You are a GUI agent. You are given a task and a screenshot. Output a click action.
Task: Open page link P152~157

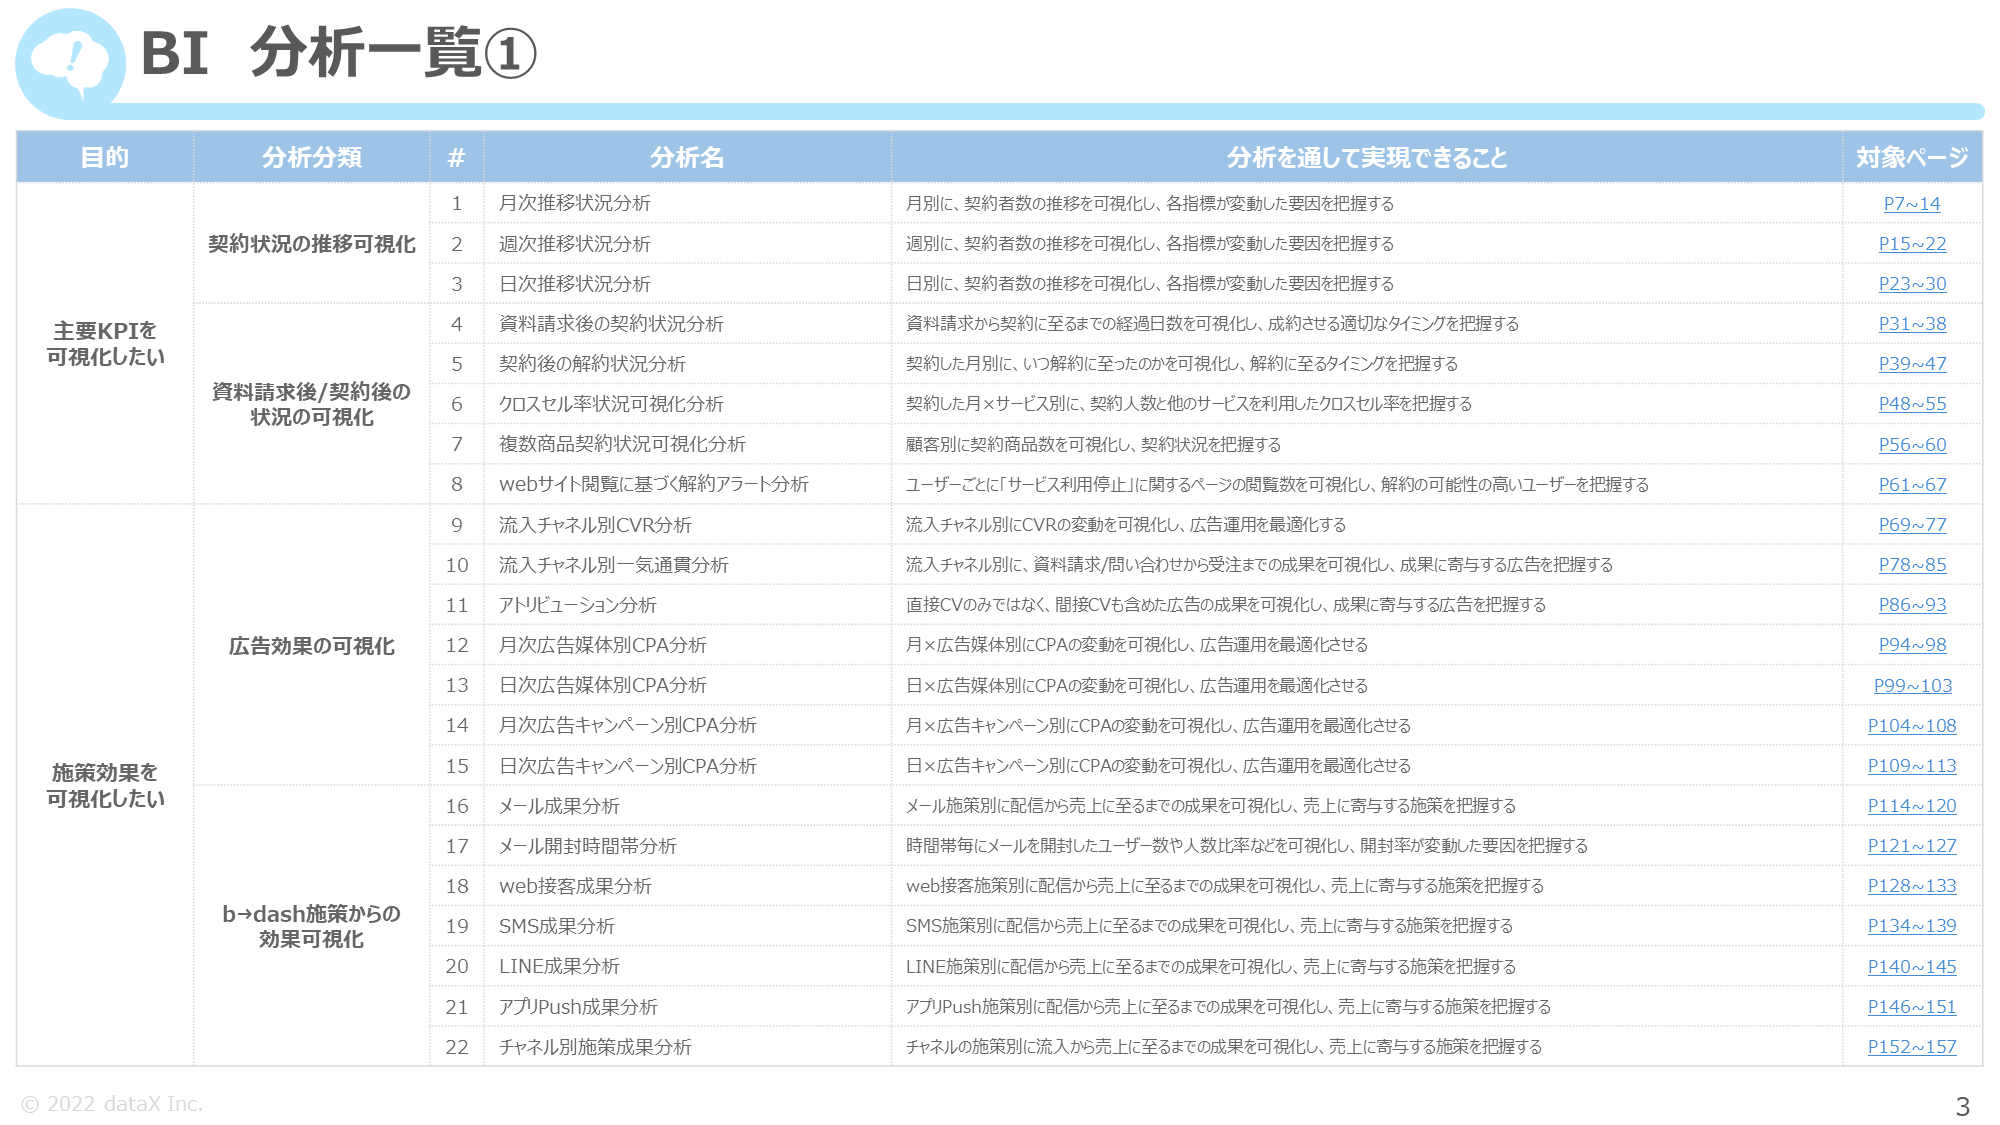pyautogui.click(x=1912, y=1047)
